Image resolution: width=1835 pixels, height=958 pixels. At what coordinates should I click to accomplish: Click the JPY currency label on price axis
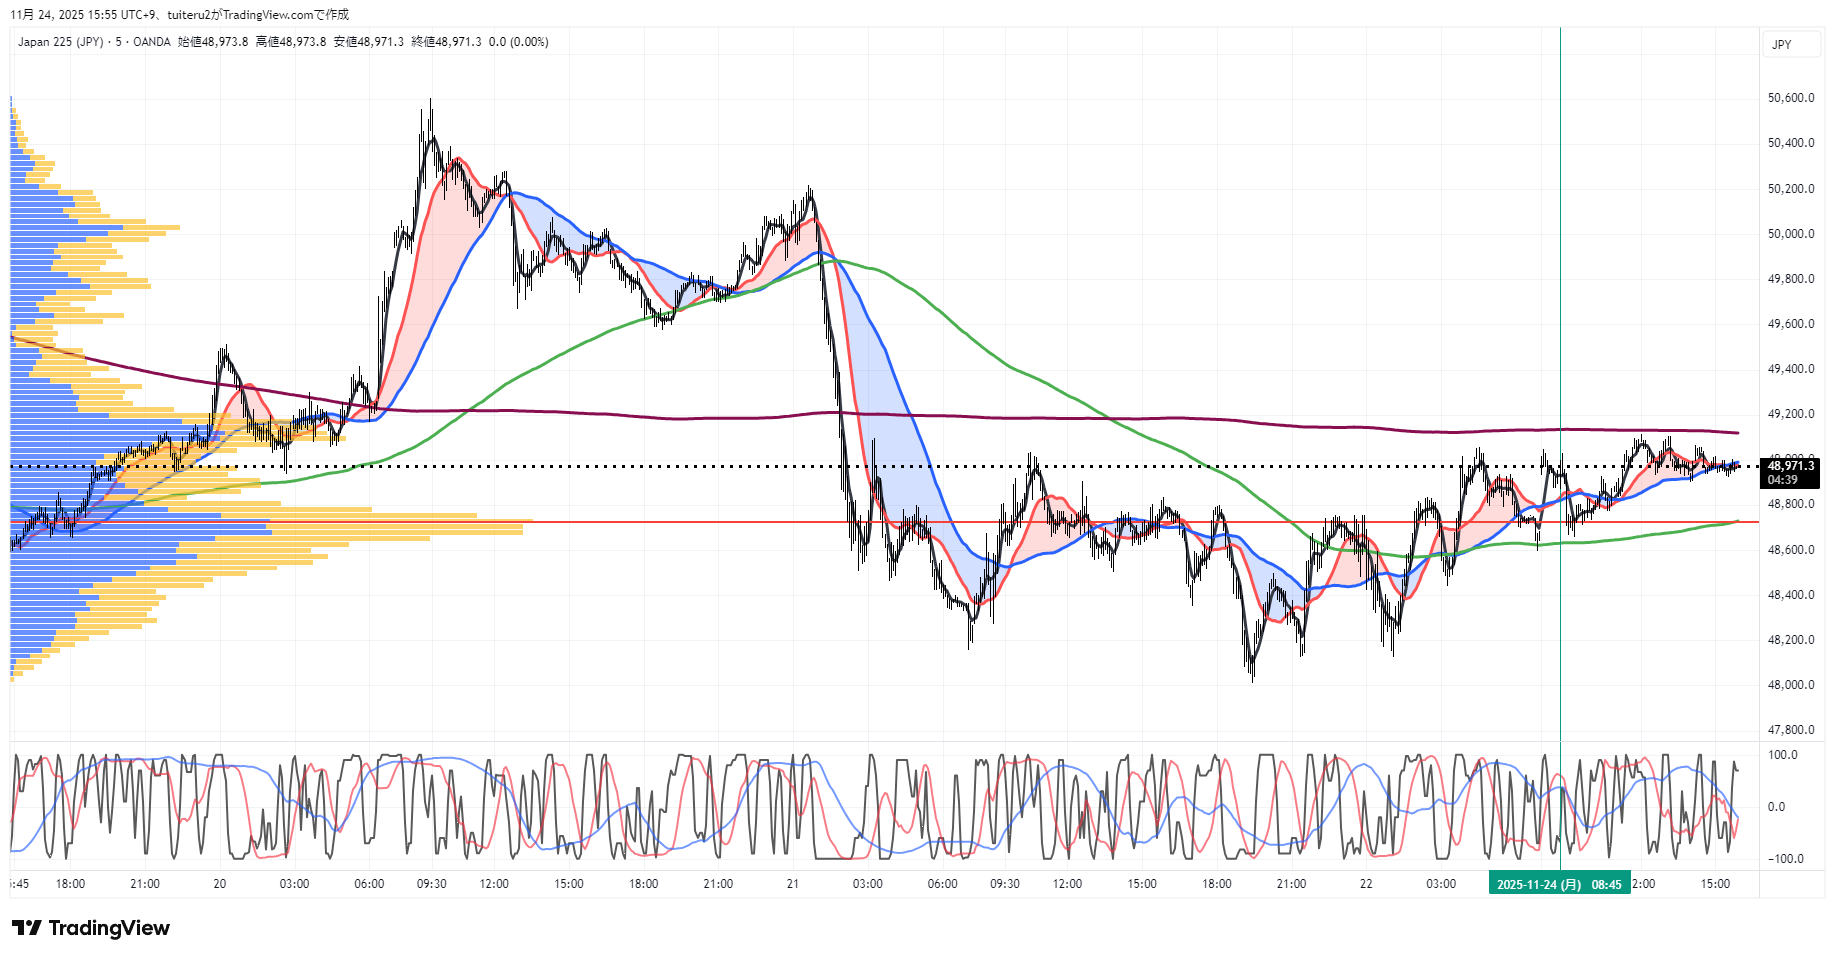(x=1781, y=45)
